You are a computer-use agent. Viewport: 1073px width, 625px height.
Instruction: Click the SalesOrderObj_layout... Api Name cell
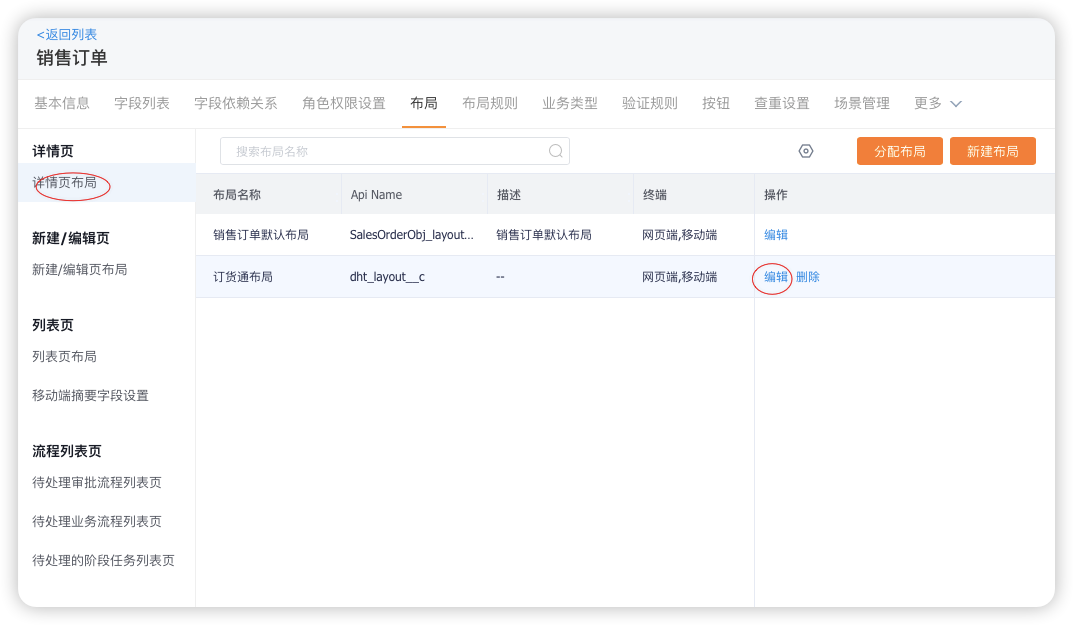click(x=411, y=235)
